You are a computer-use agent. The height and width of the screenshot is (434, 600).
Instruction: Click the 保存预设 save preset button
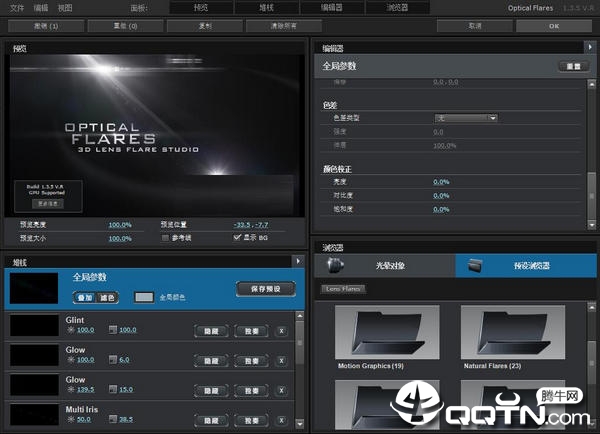click(266, 289)
